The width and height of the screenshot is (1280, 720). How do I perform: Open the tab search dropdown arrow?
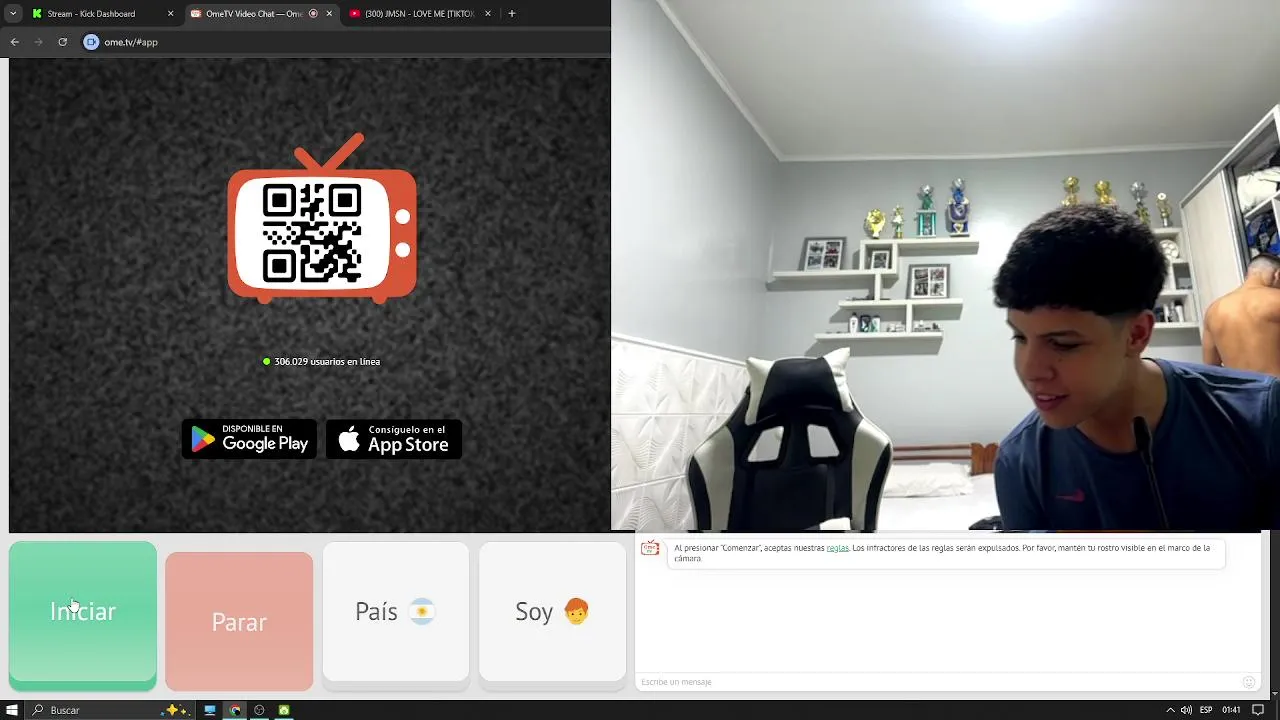(x=13, y=14)
